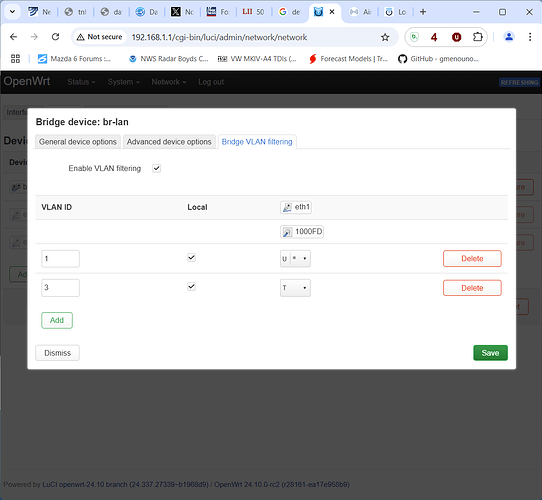The width and height of the screenshot is (542, 500).
Task: Open the Chrome three-dot menu
Action: [530, 37]
